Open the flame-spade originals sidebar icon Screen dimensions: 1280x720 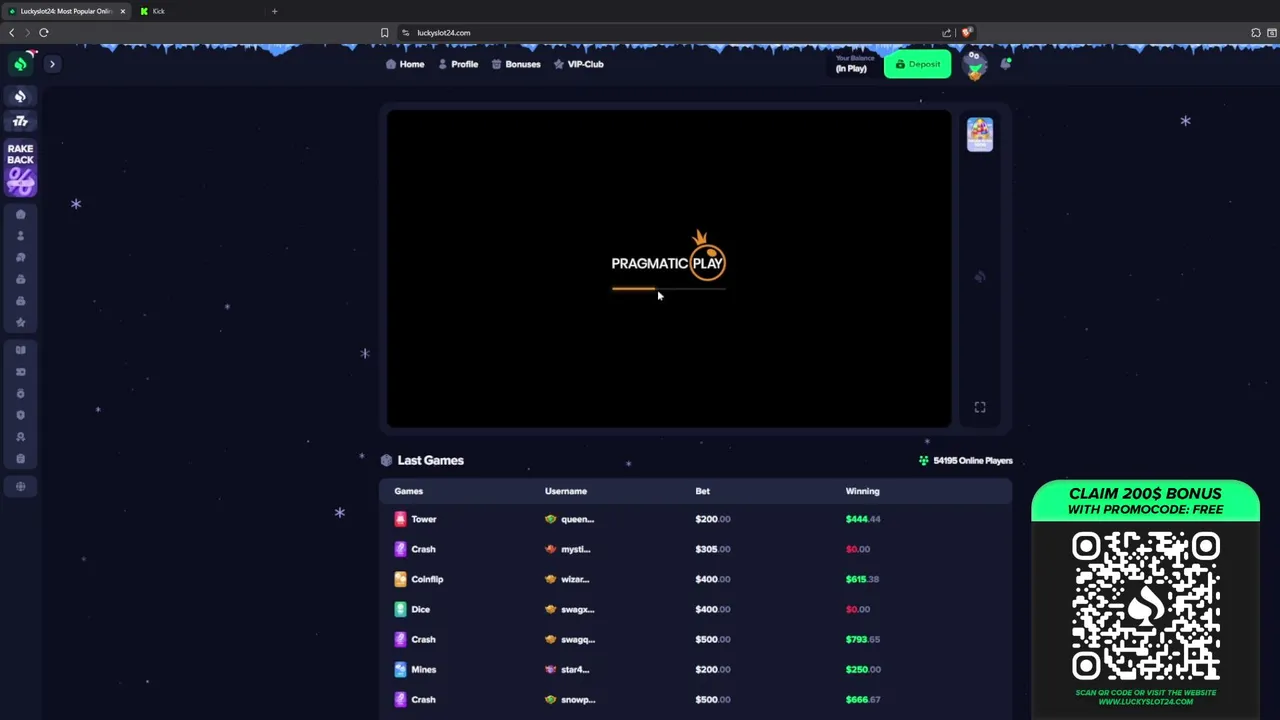click(20, 96)
